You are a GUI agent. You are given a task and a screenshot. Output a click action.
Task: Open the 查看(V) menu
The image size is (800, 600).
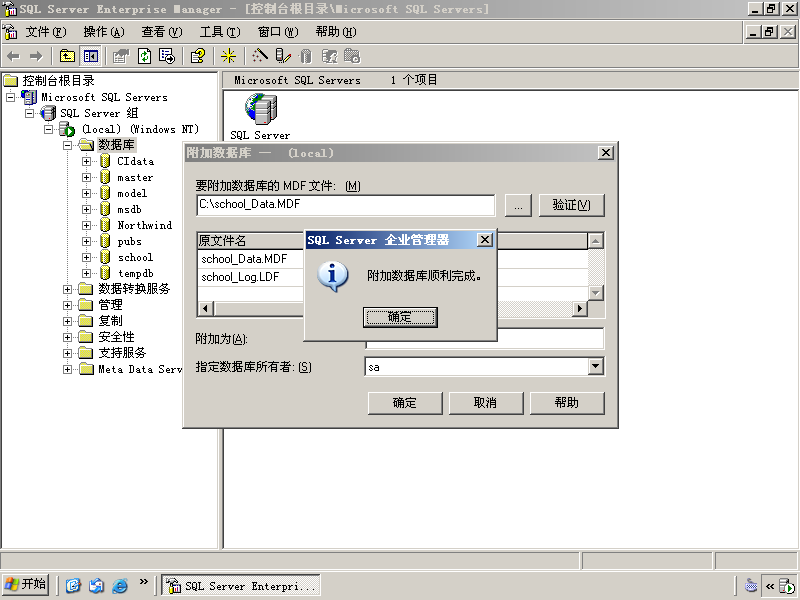(162, 32)
